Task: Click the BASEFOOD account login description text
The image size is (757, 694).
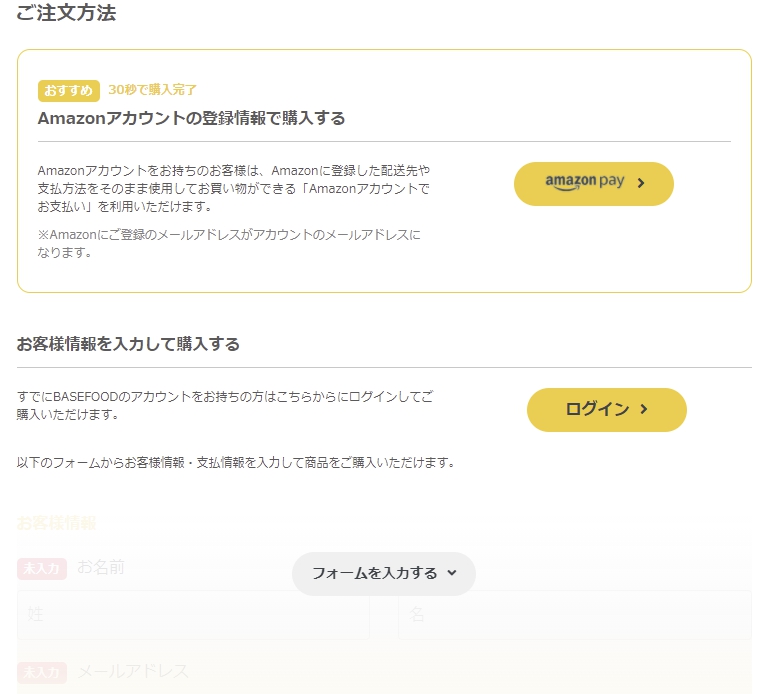Action: click(x=225, y=405)
